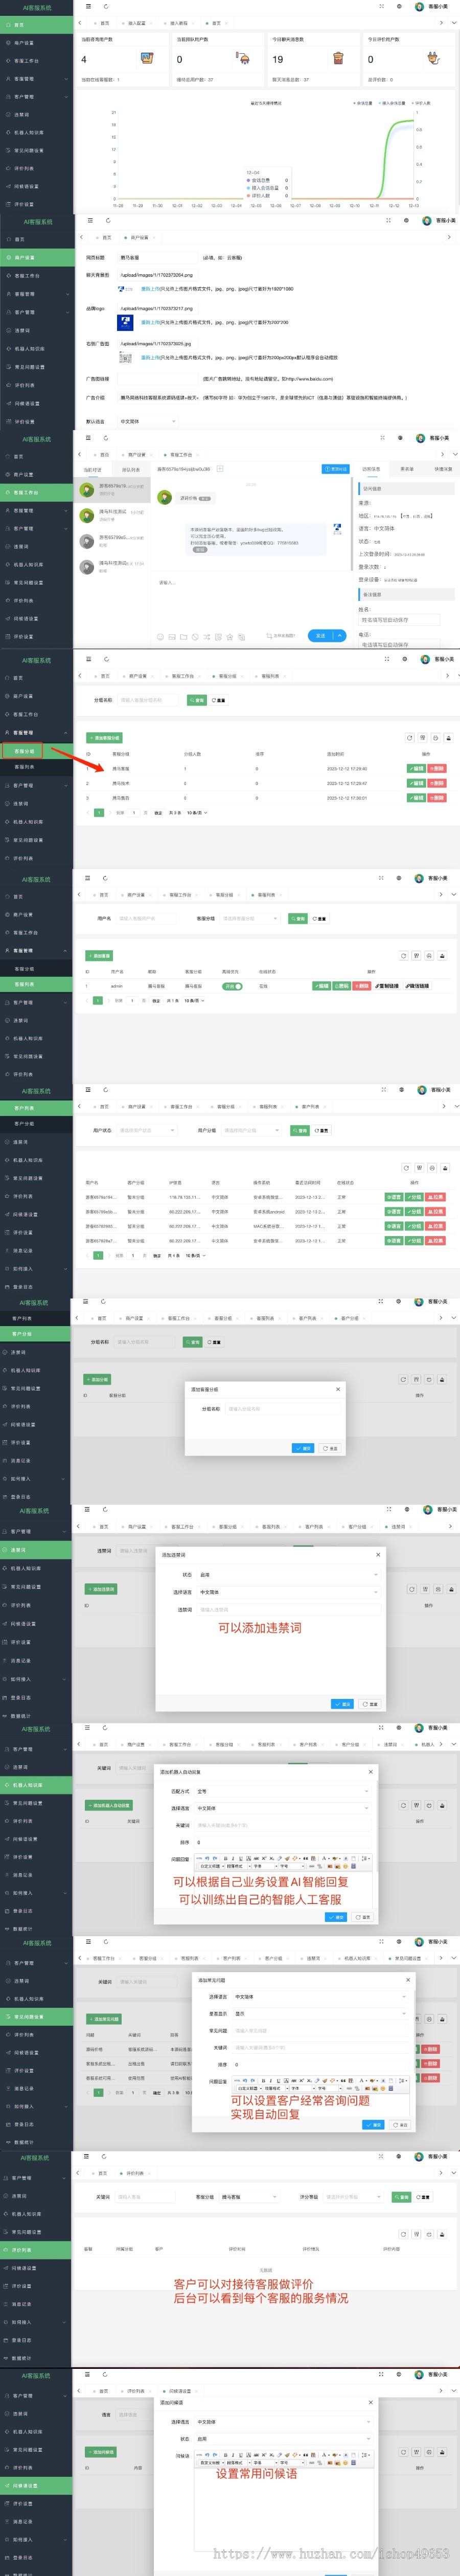Click 违禁词 input in 添加违禁词 dialog
Viewport: 460px width, 2576px height.
pyautogui.click(x=289, y=1609)
